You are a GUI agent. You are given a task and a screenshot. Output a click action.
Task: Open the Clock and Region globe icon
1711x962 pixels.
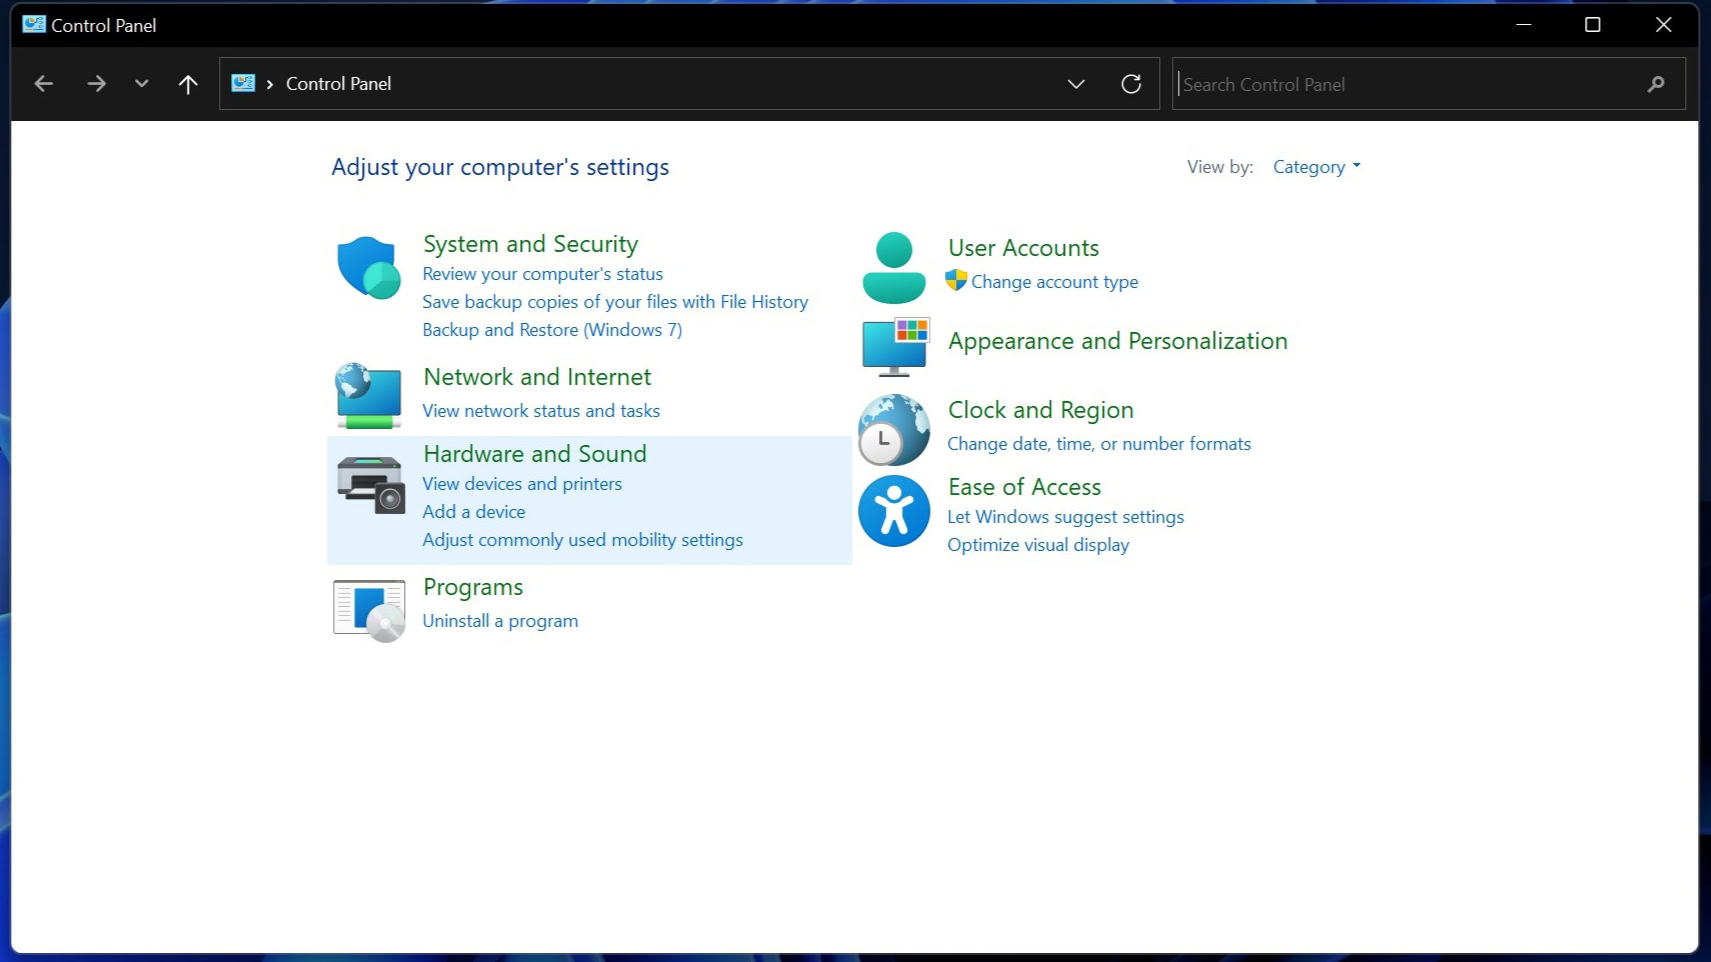click(893, 430)
